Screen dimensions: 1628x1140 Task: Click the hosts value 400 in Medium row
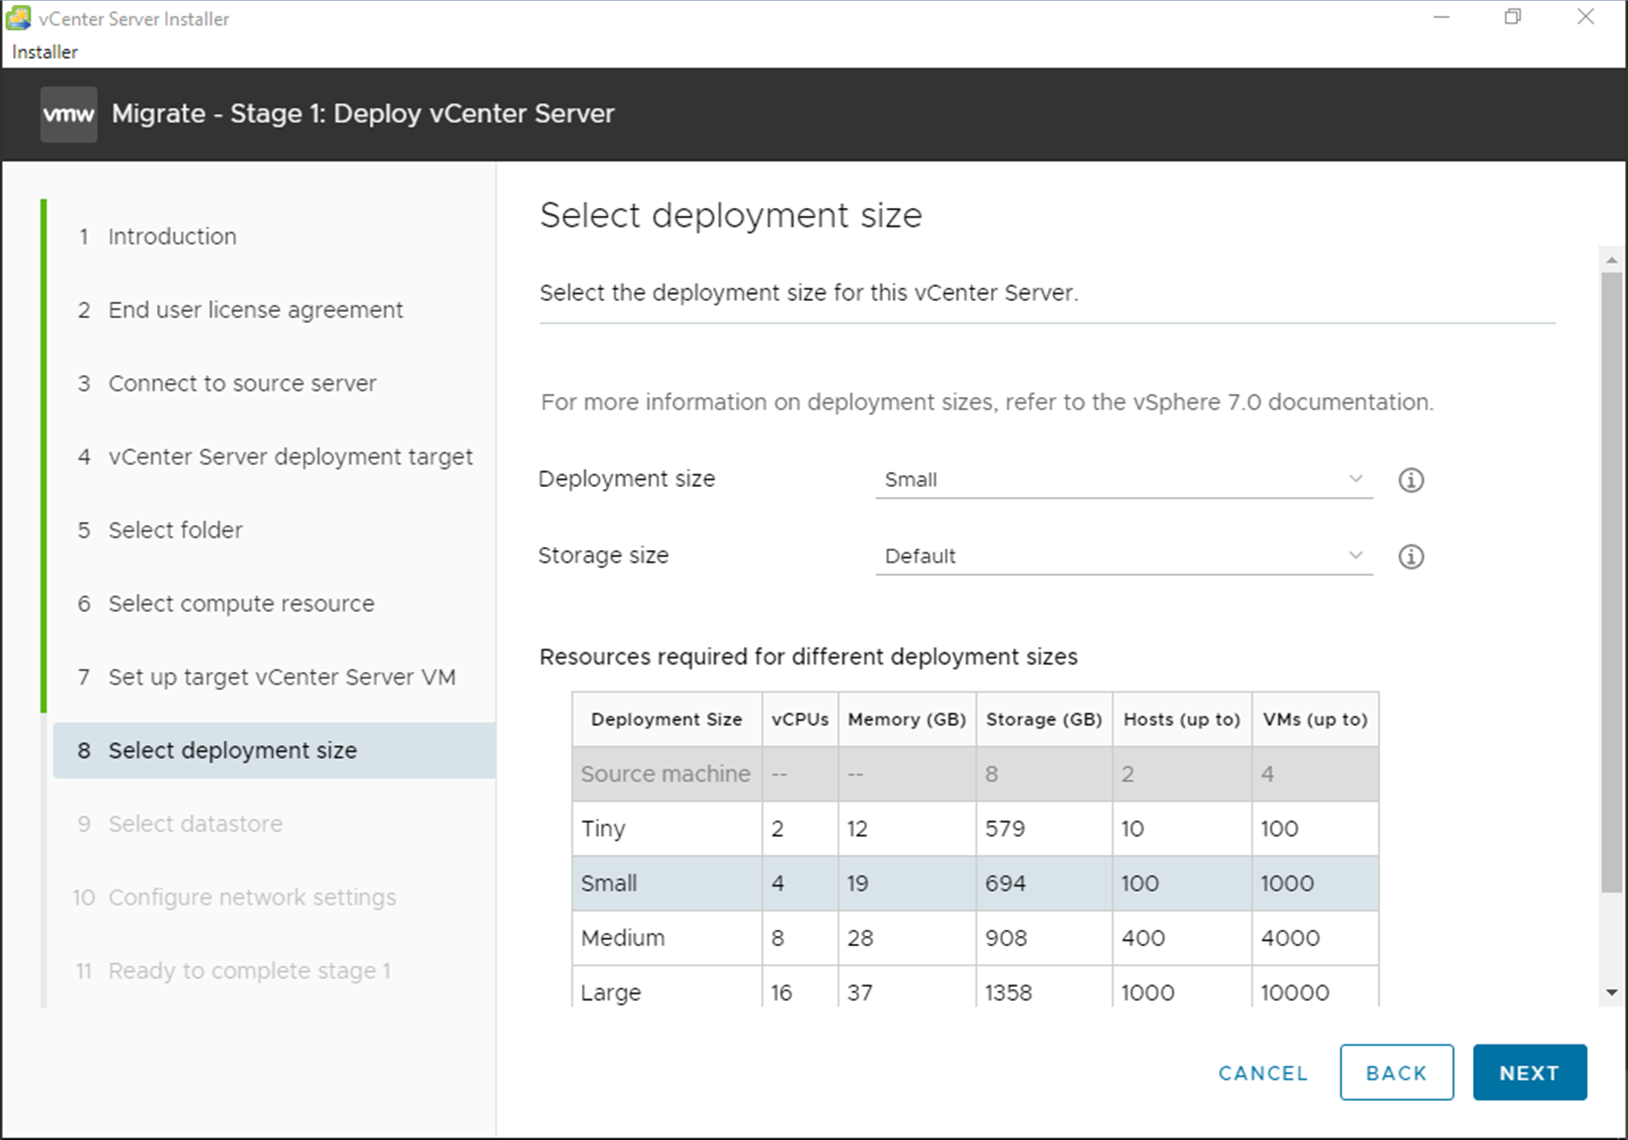click(1143, 938)
